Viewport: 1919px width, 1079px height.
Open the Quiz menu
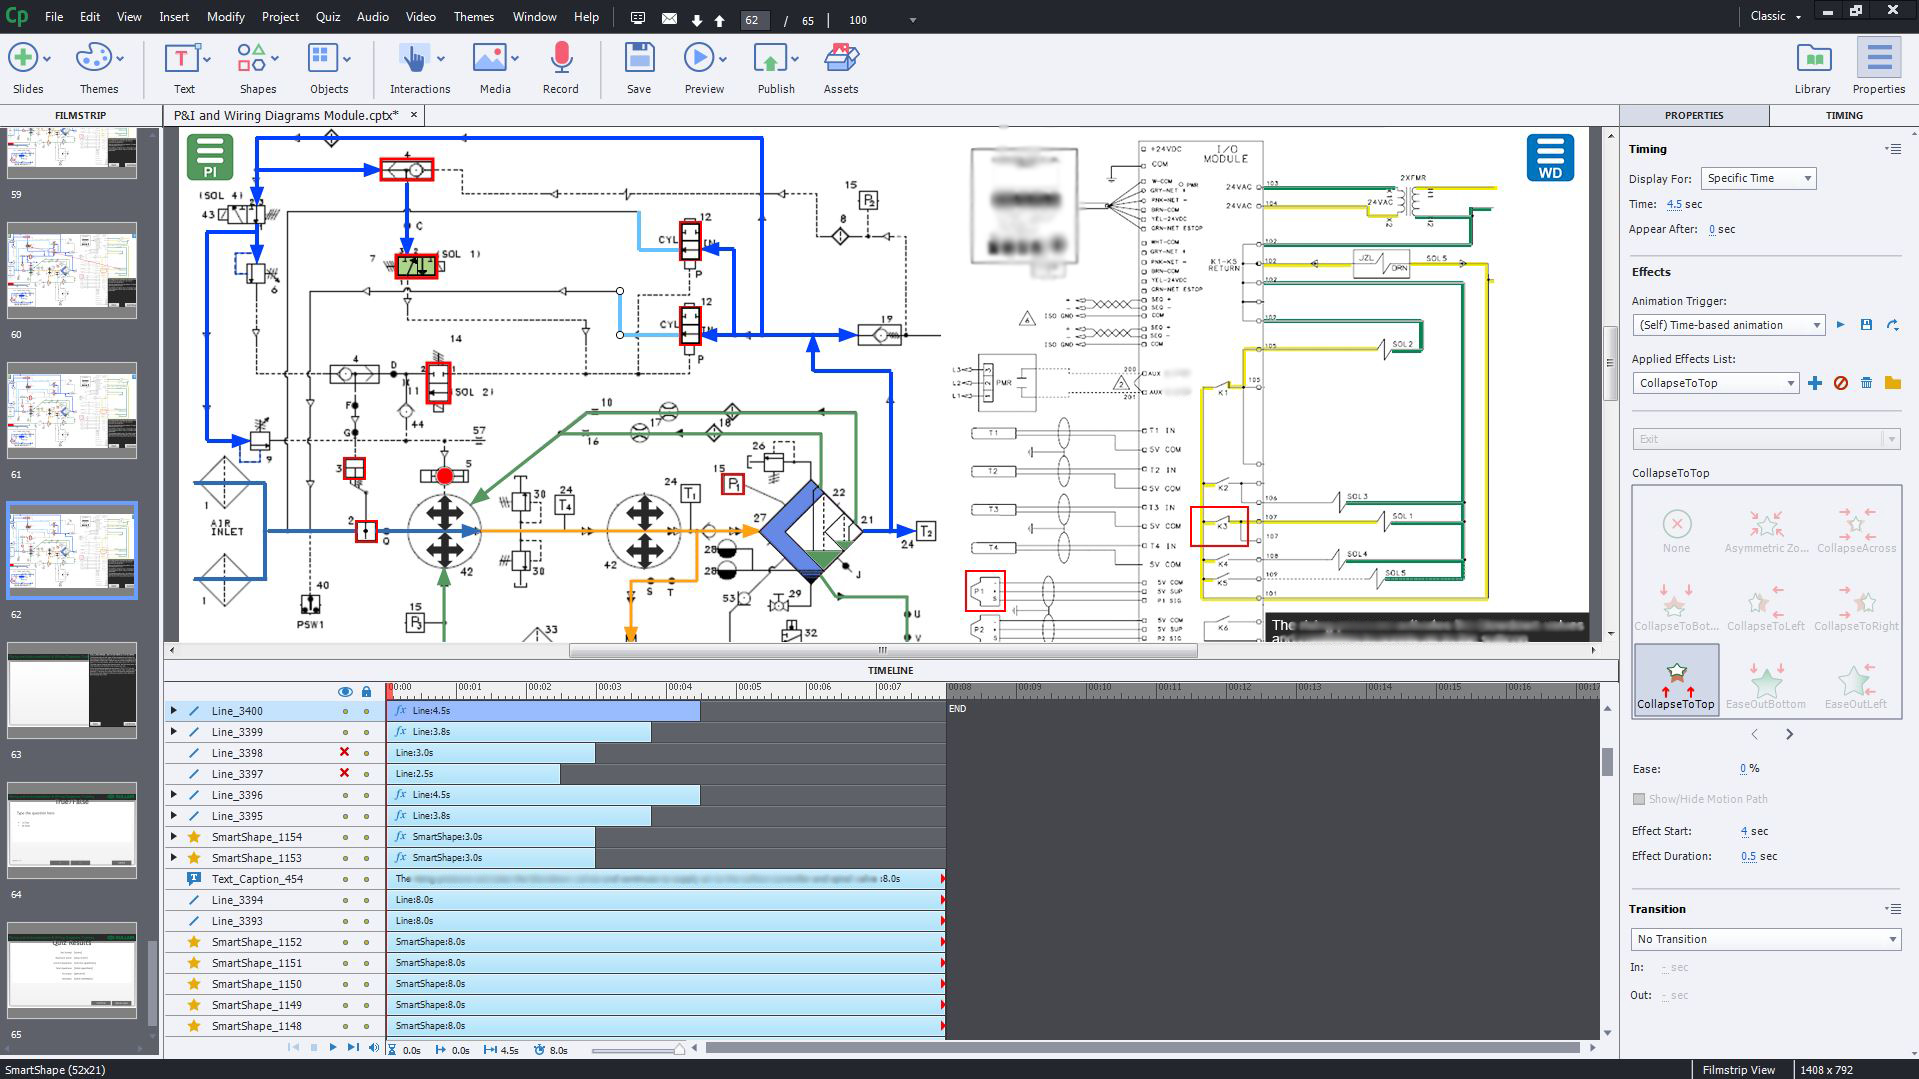(x=327, y=17)
